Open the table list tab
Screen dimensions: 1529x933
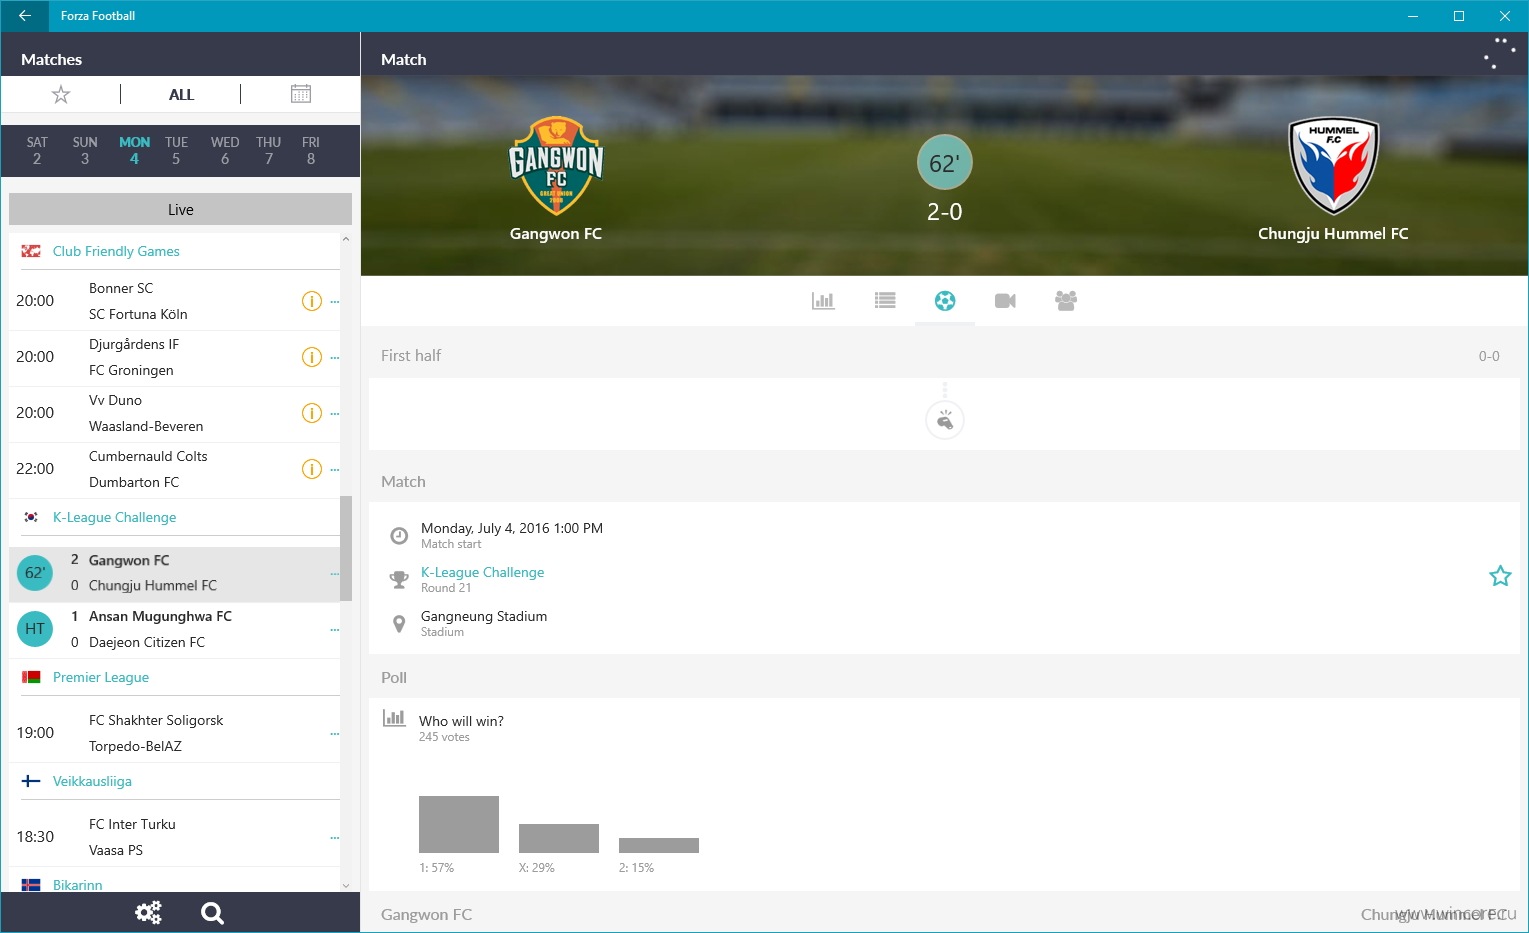click(885, 300)
